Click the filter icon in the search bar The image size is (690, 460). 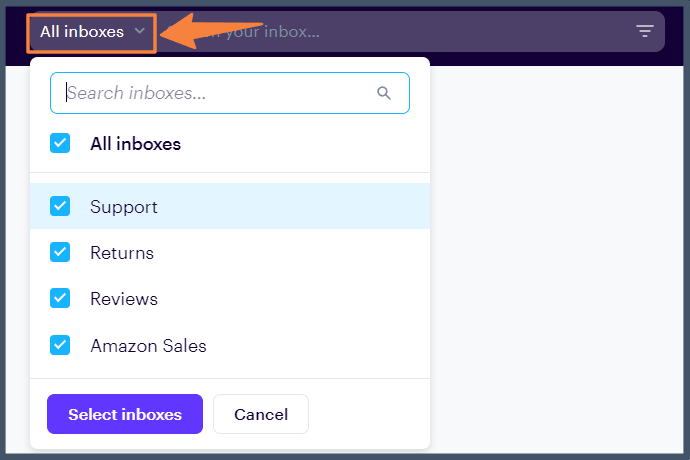pos(645,31)
